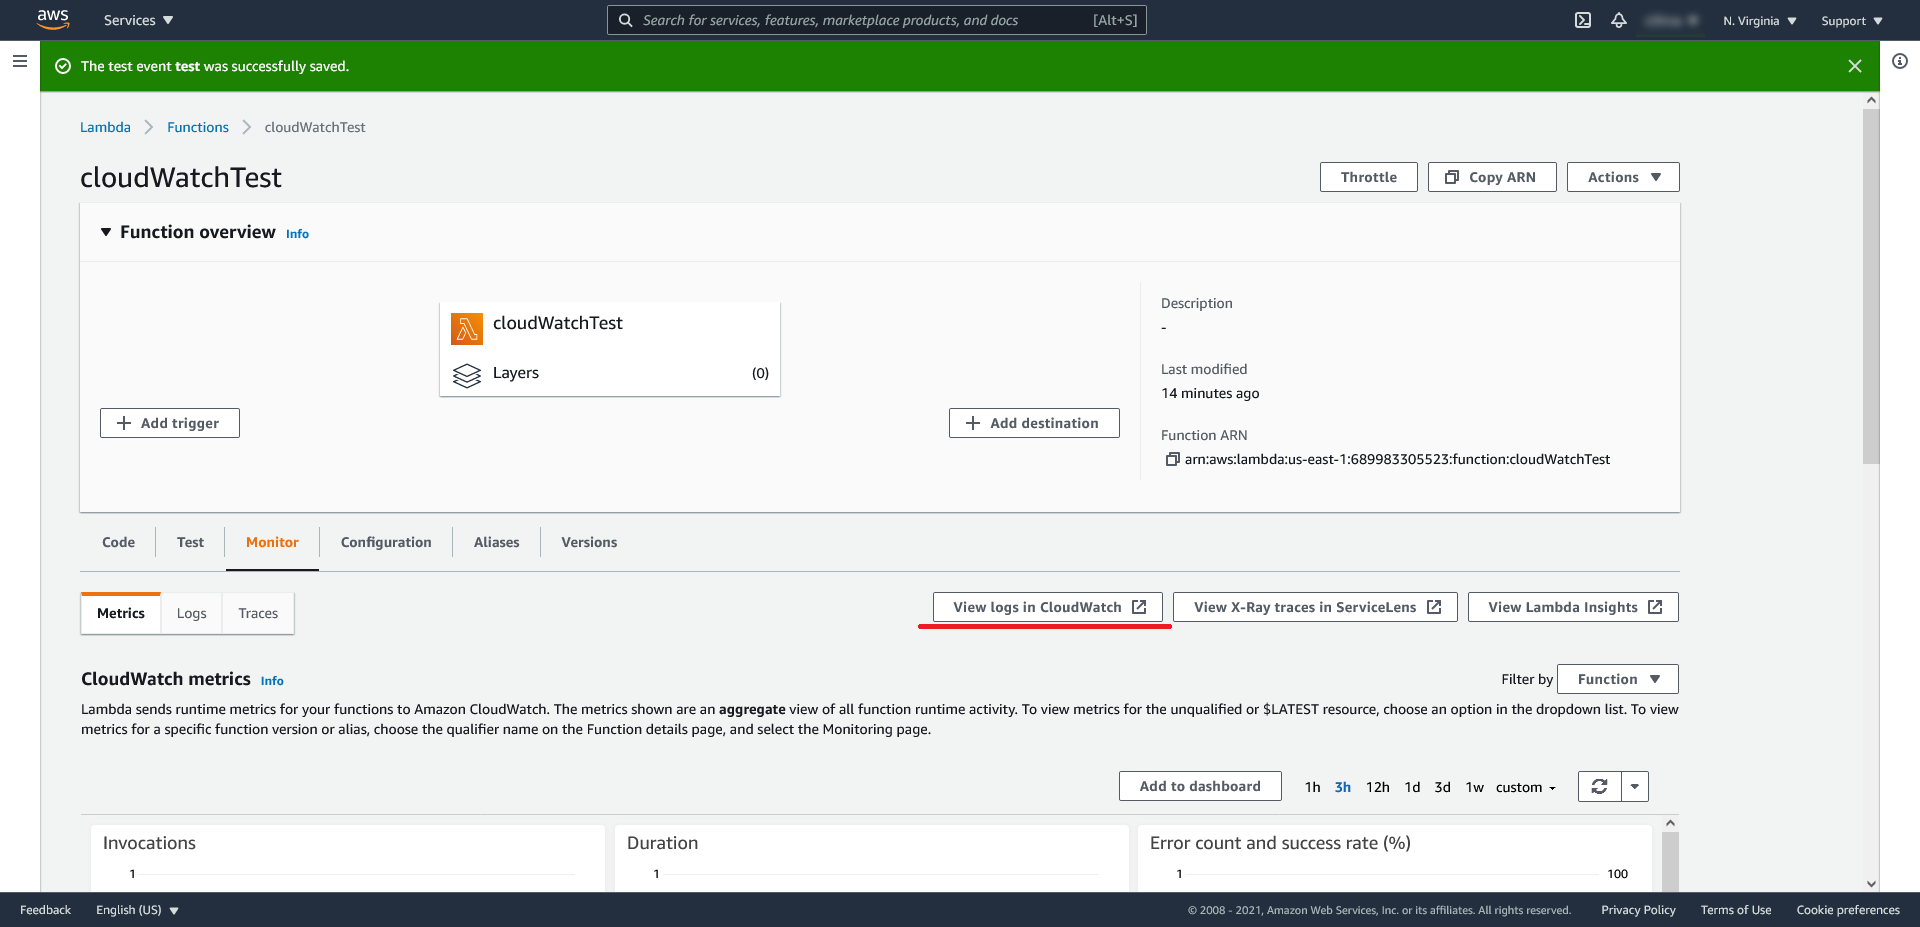Click the Layers stack icon
The image size is (1920, 927).
click(467, 375)
